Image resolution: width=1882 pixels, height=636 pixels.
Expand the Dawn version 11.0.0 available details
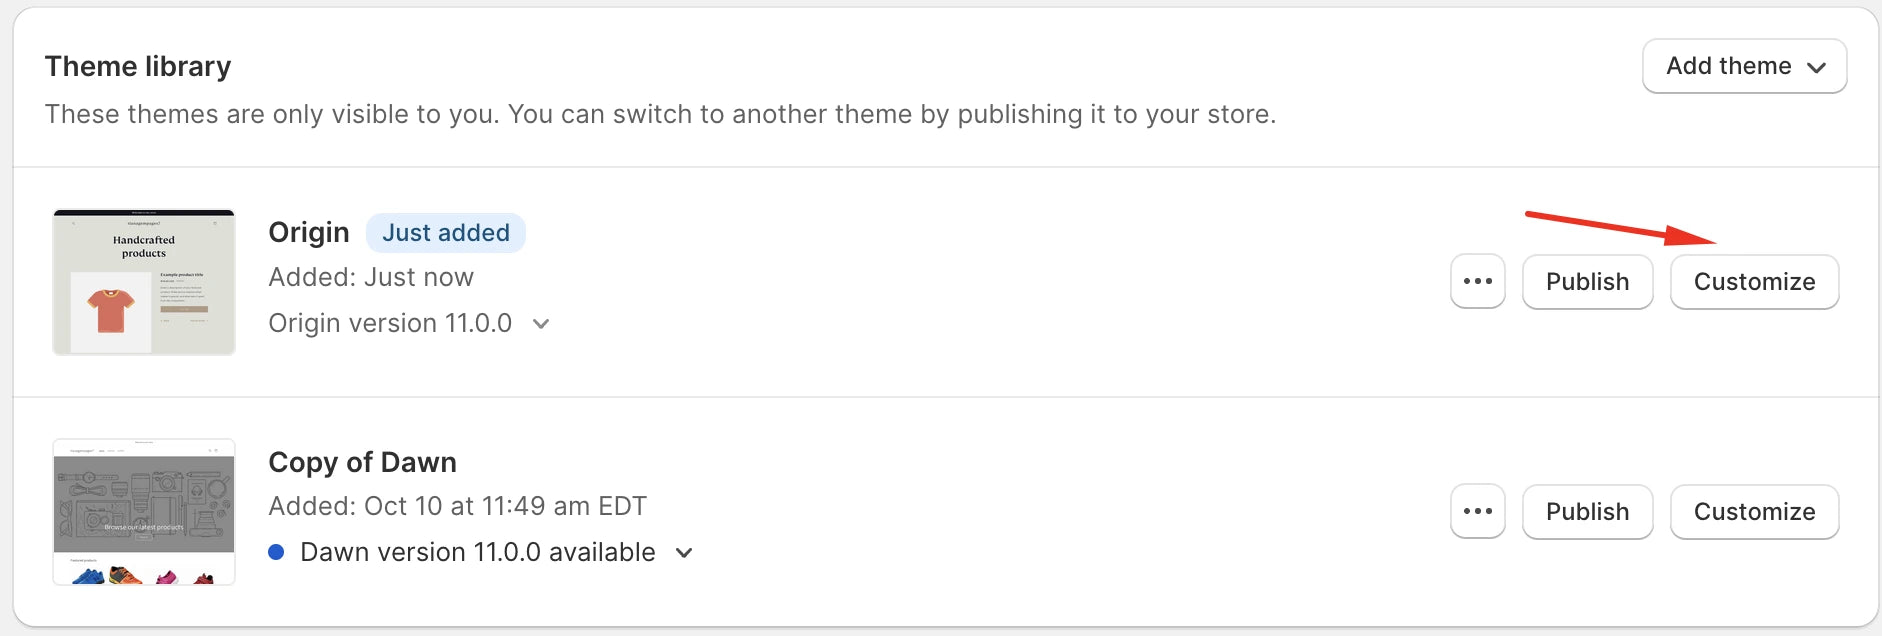[684, 552]
